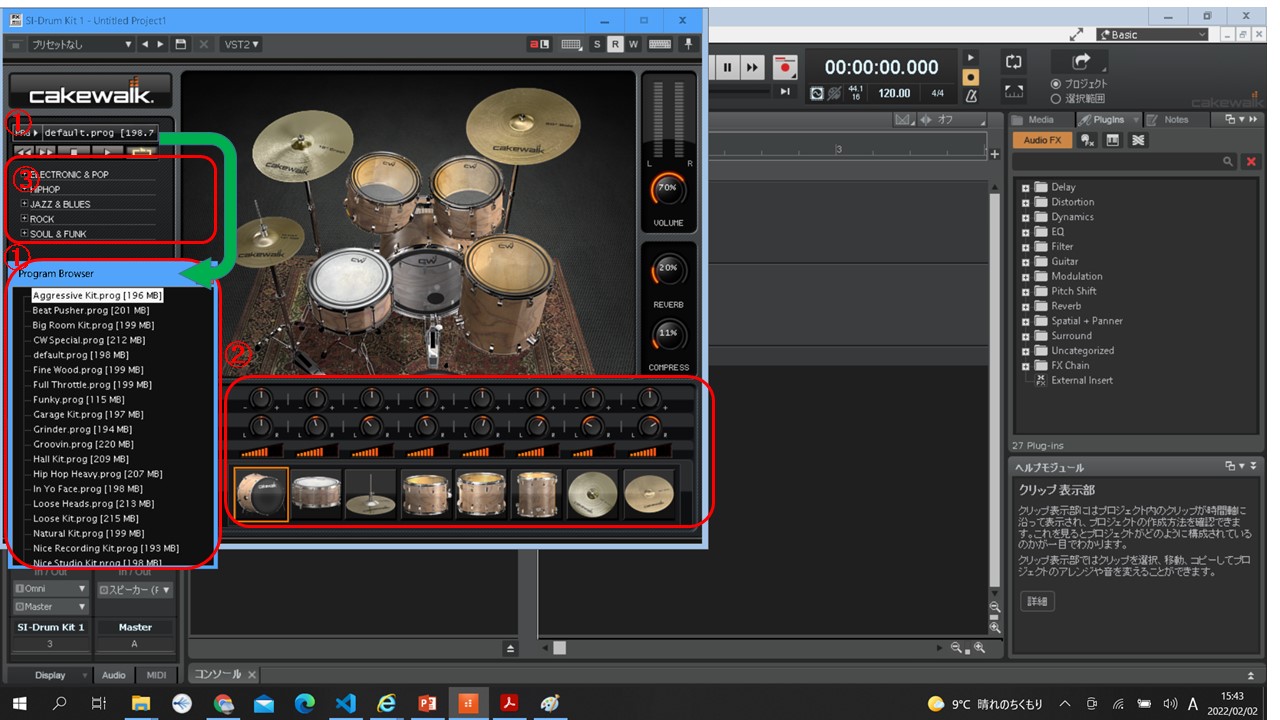This screenshot has width=1280, height=720.
Task: Select Aggressive Kit.prog in Program Browser
Action: point(97,296)
